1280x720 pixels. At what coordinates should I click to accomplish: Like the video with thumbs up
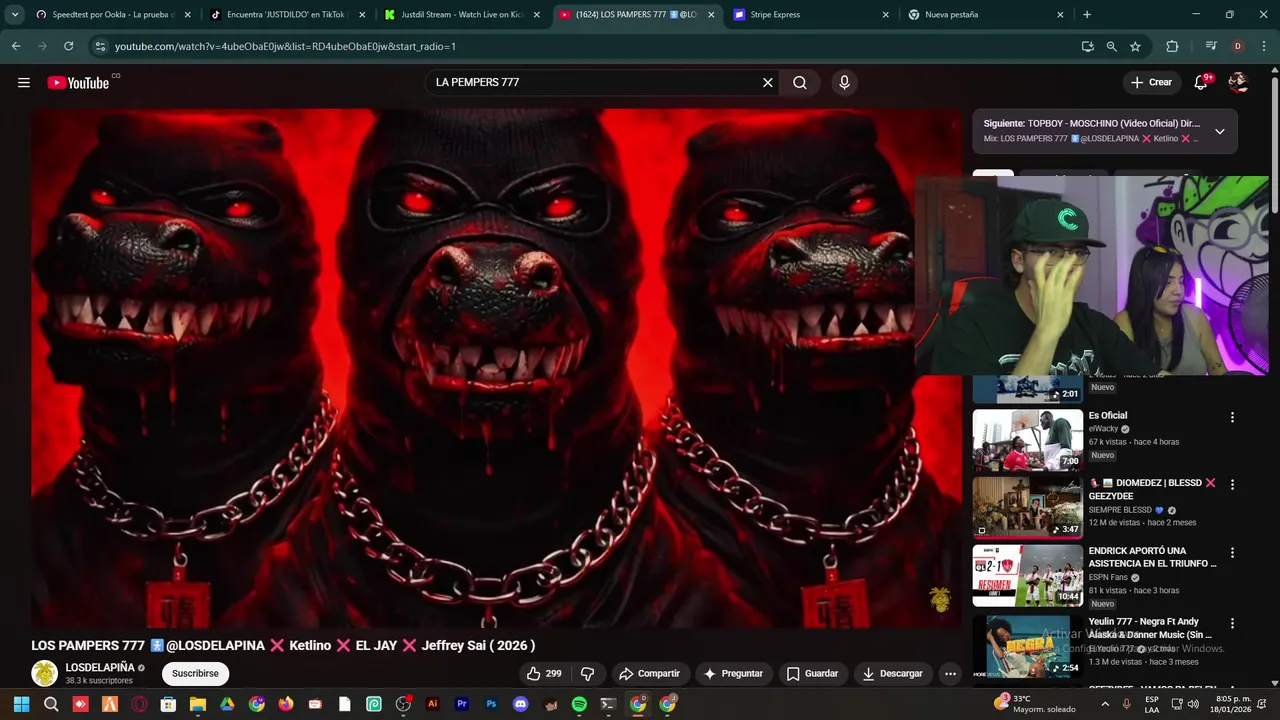click(544, 674)
